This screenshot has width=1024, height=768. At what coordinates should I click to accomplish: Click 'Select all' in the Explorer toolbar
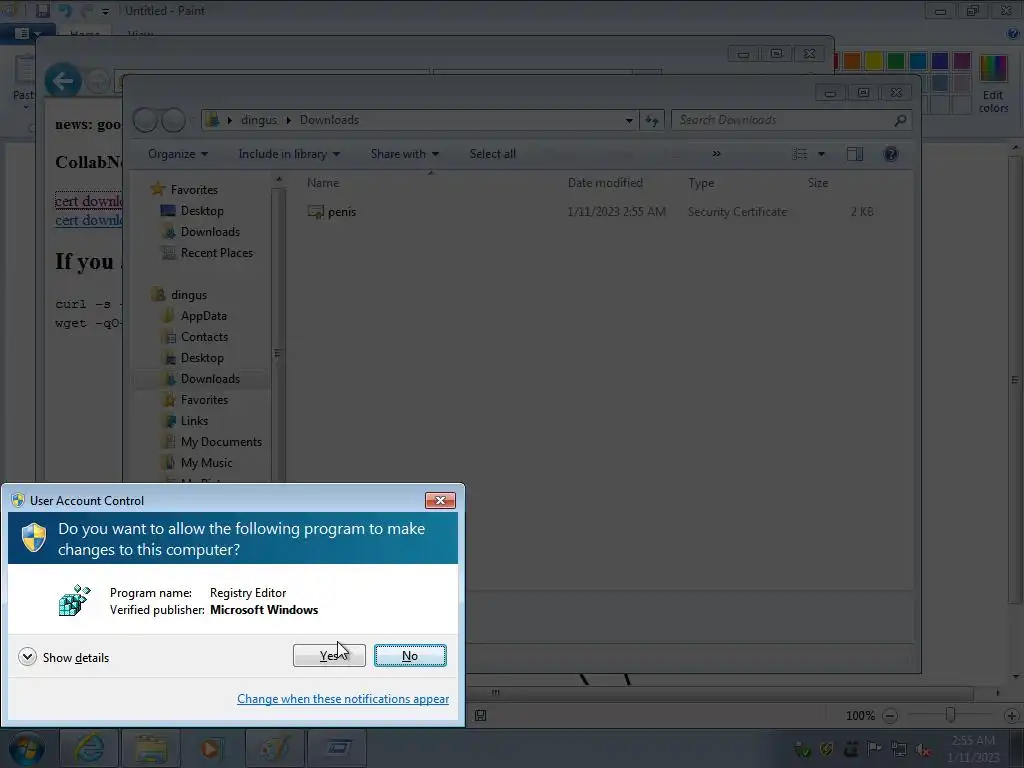pos(492,154)
